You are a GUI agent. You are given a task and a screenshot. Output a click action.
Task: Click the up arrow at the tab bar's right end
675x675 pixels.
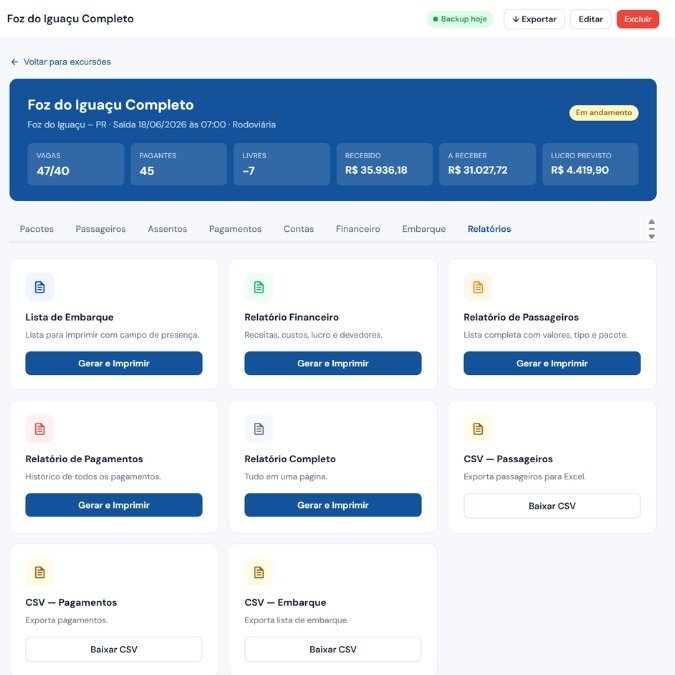[652, 222]
